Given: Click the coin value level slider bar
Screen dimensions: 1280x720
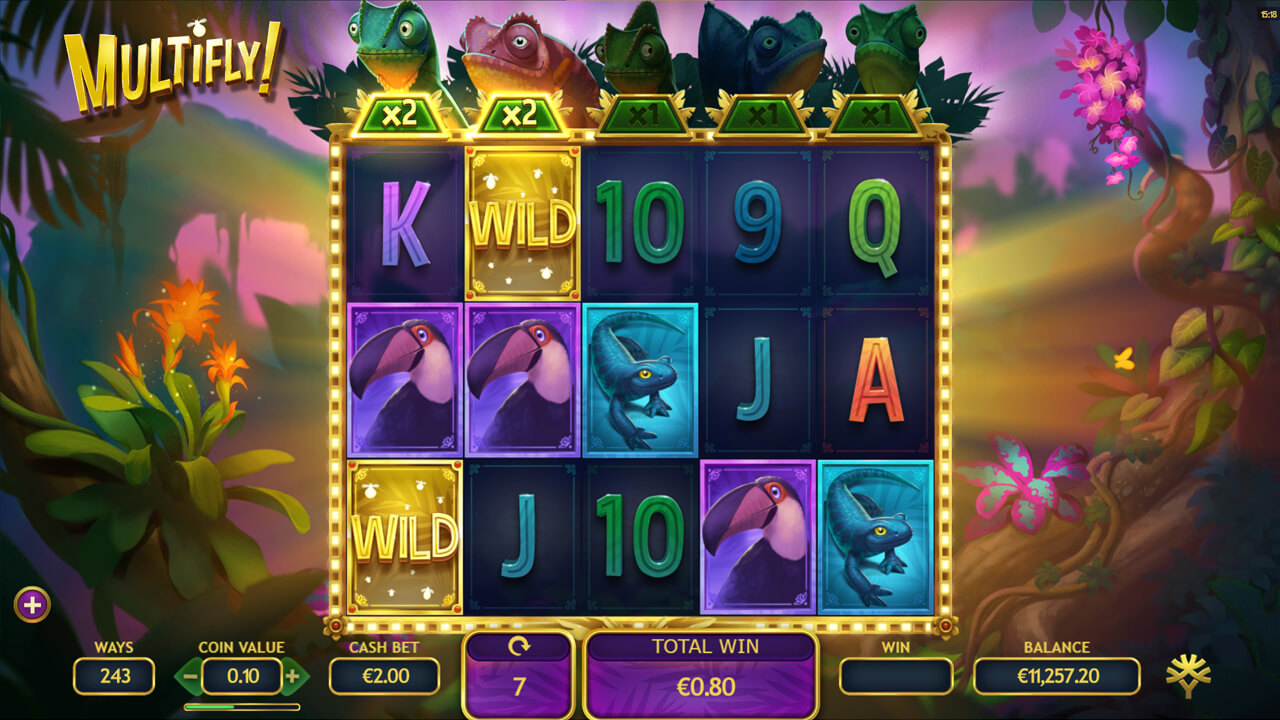Looking at the screenshot, I should click(x=242, y=707).
